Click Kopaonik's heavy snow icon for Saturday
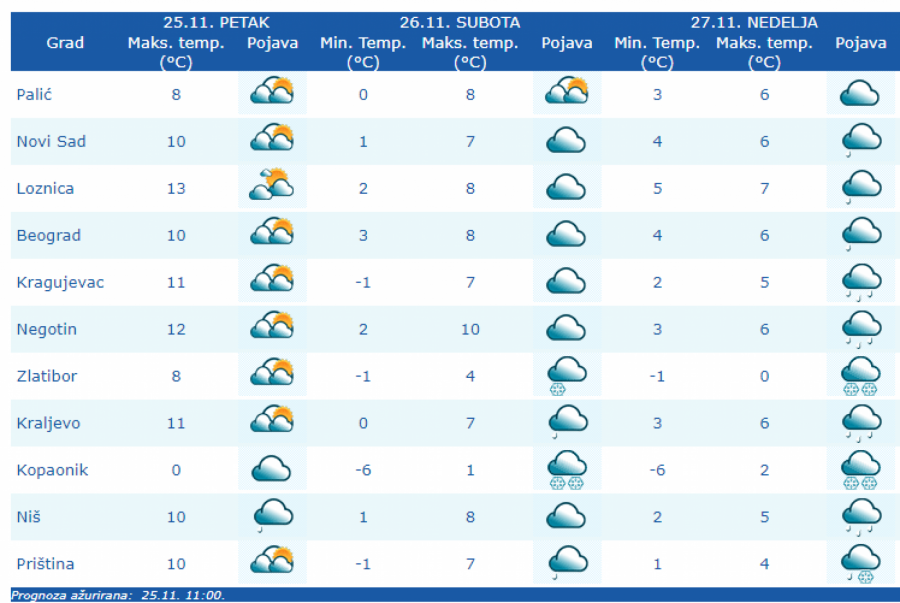Image resolution: width=900 pixels, height=603 pixels. (566, 470)
